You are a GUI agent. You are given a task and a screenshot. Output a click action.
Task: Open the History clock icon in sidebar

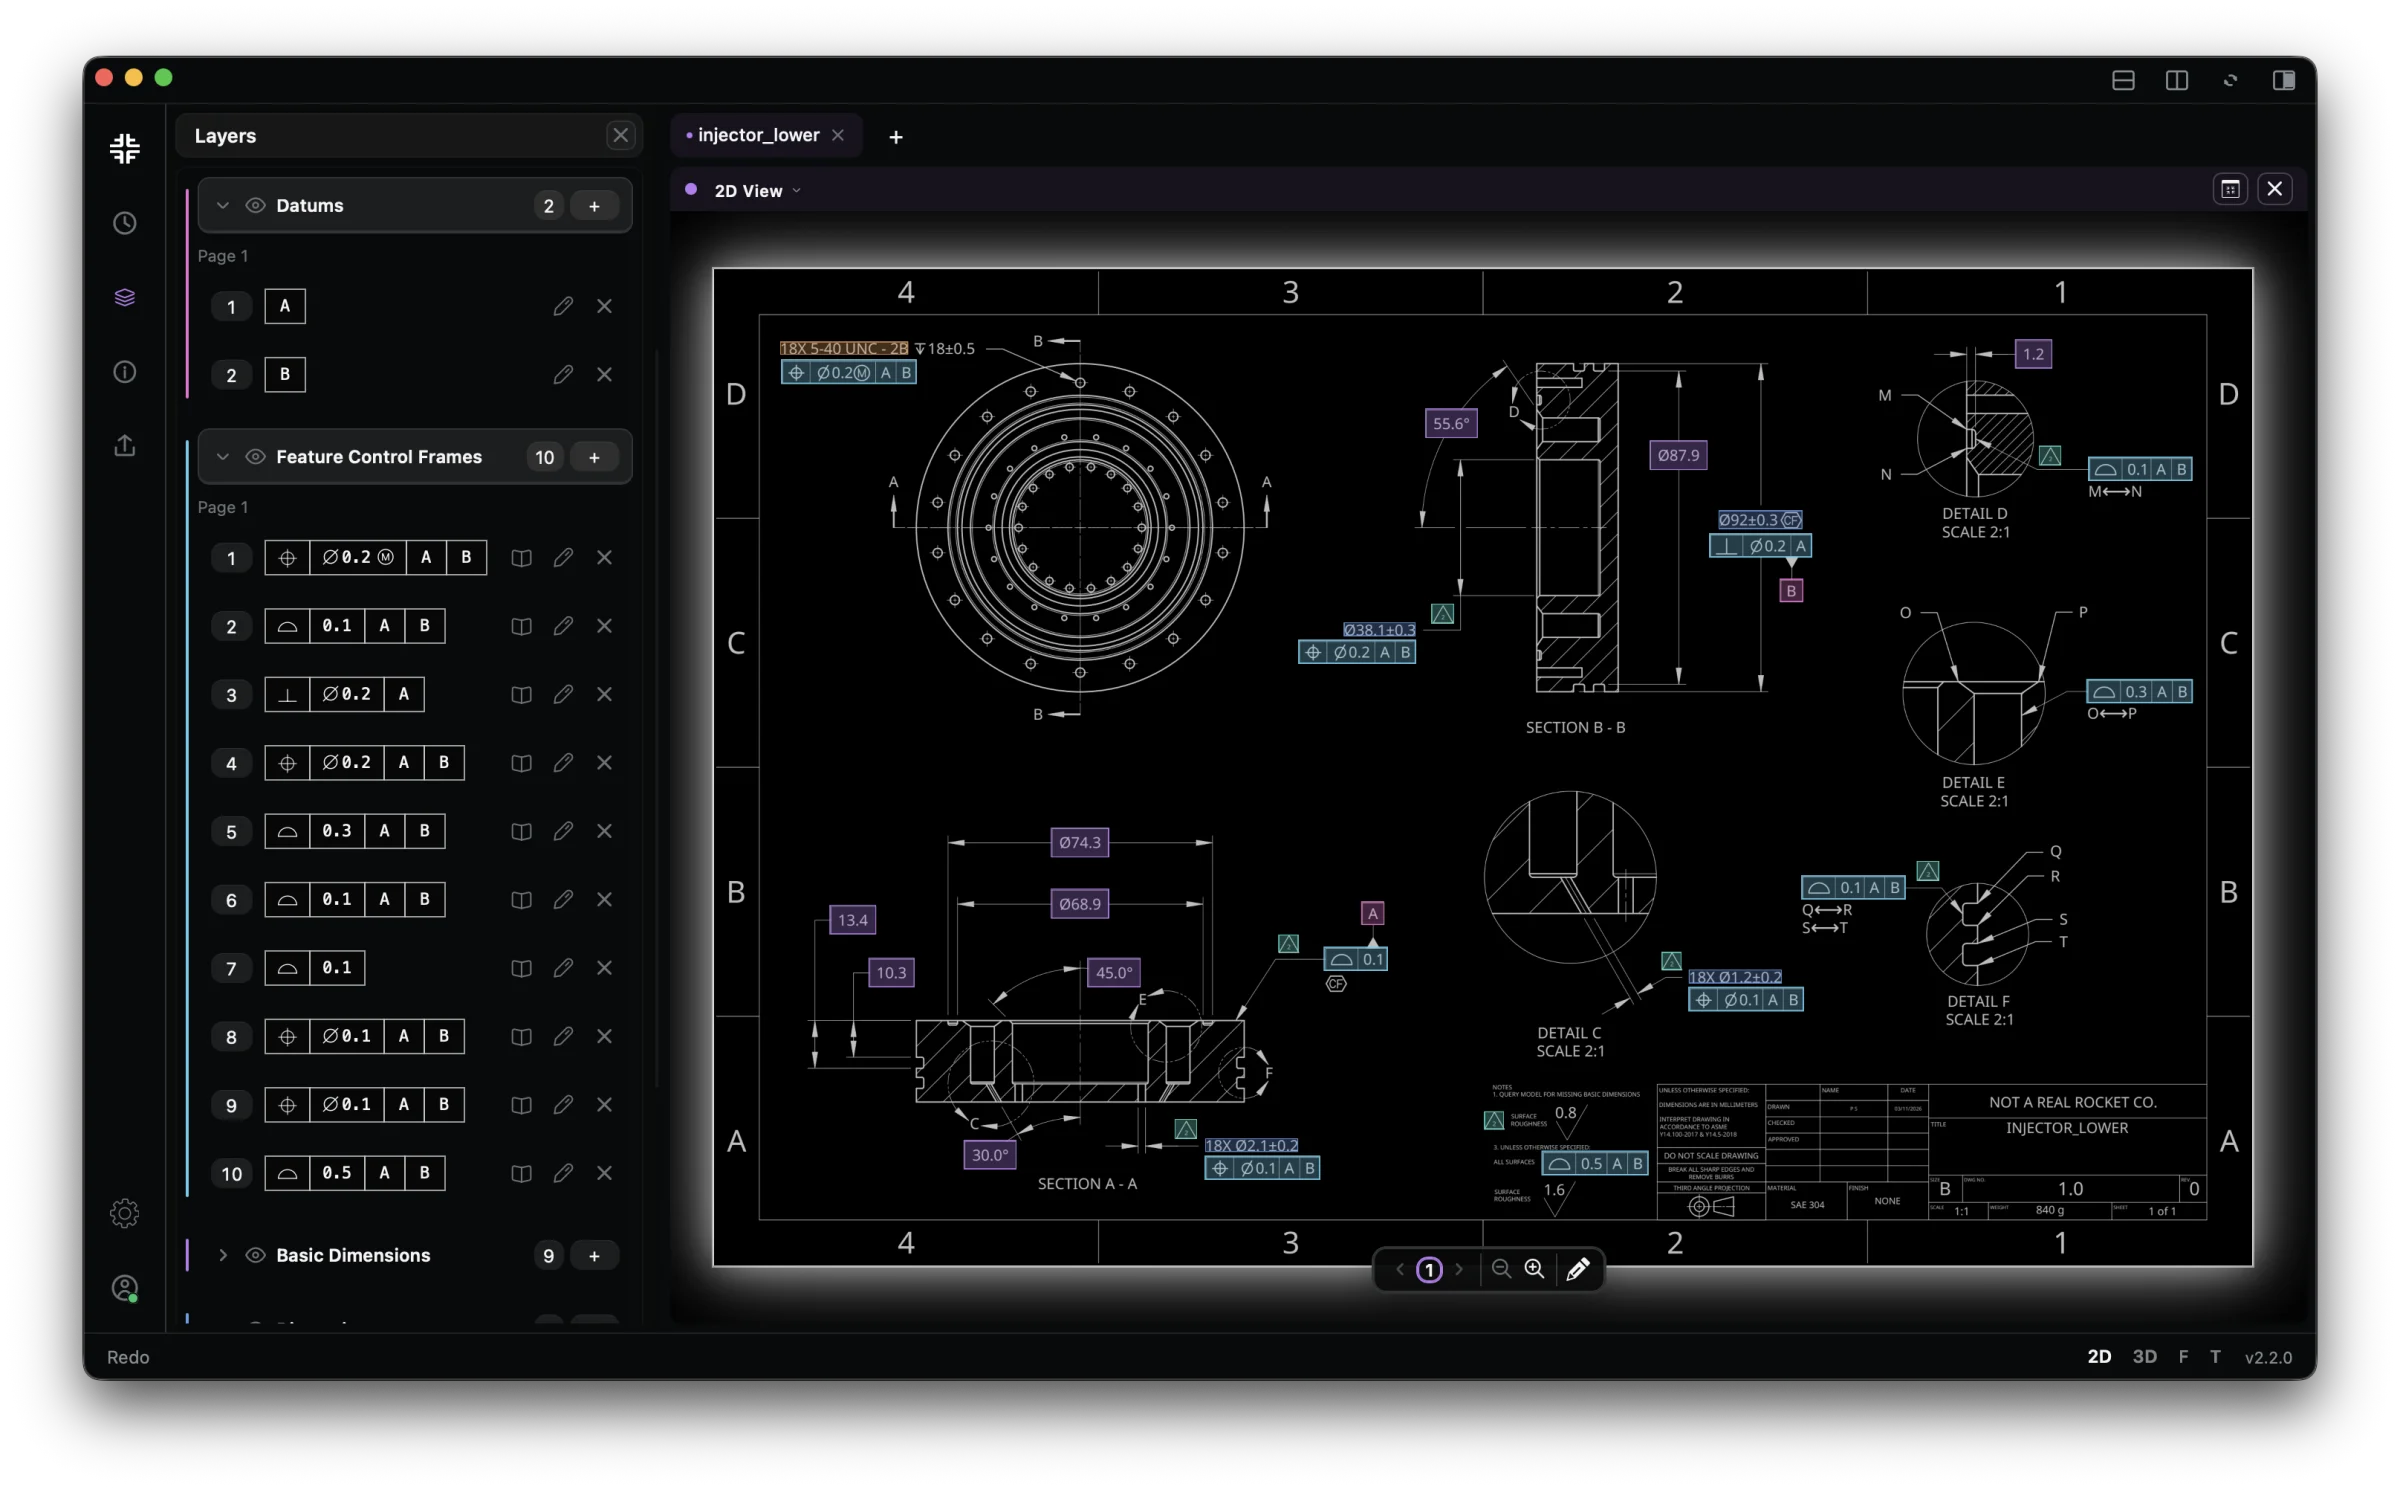[125, 223]
